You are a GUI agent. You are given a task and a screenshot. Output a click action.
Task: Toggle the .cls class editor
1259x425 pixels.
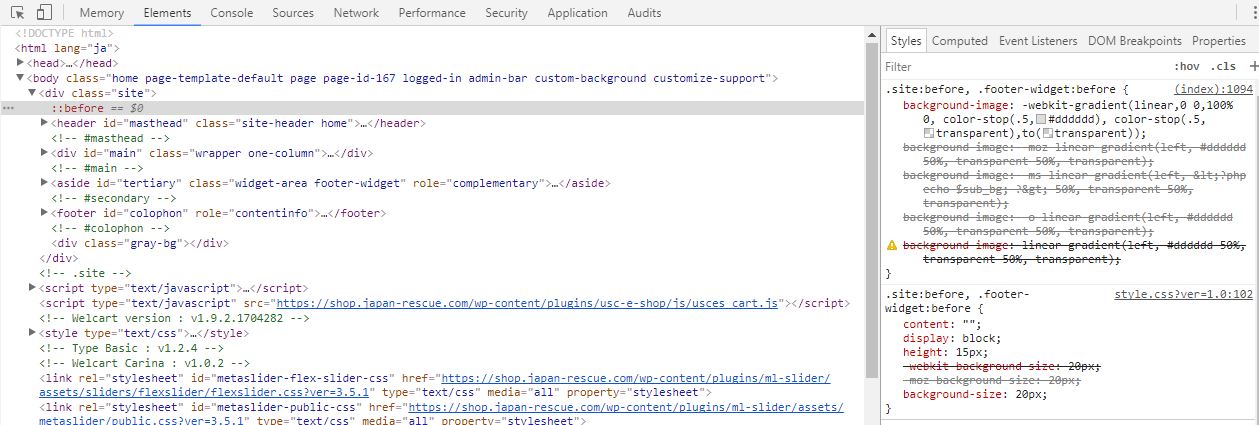coord(1222,66)
